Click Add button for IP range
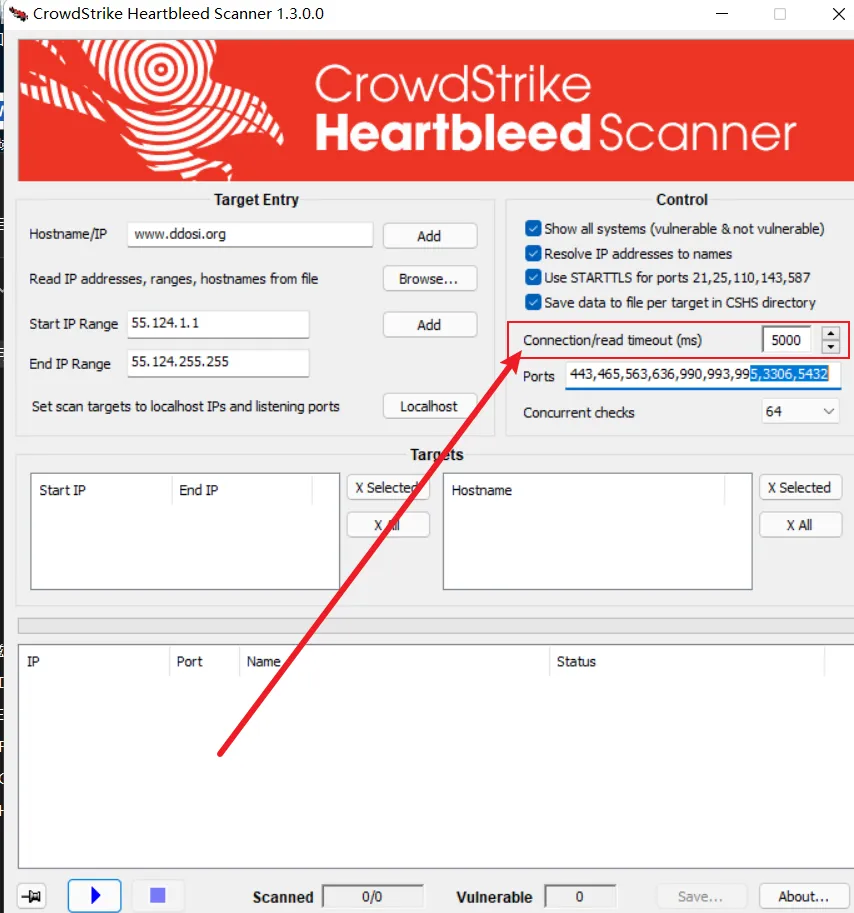The height and width of the screenshot is (913, 854). [430, 325]
